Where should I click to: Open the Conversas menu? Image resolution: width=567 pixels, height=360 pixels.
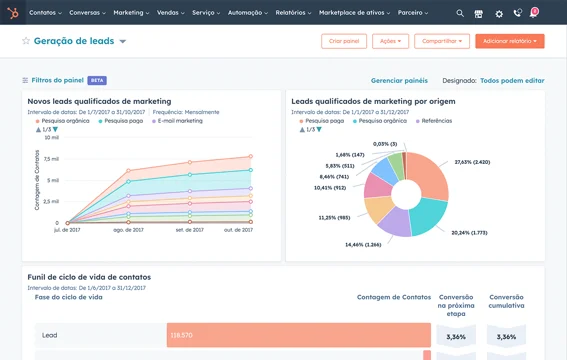[x=87, y=13]
